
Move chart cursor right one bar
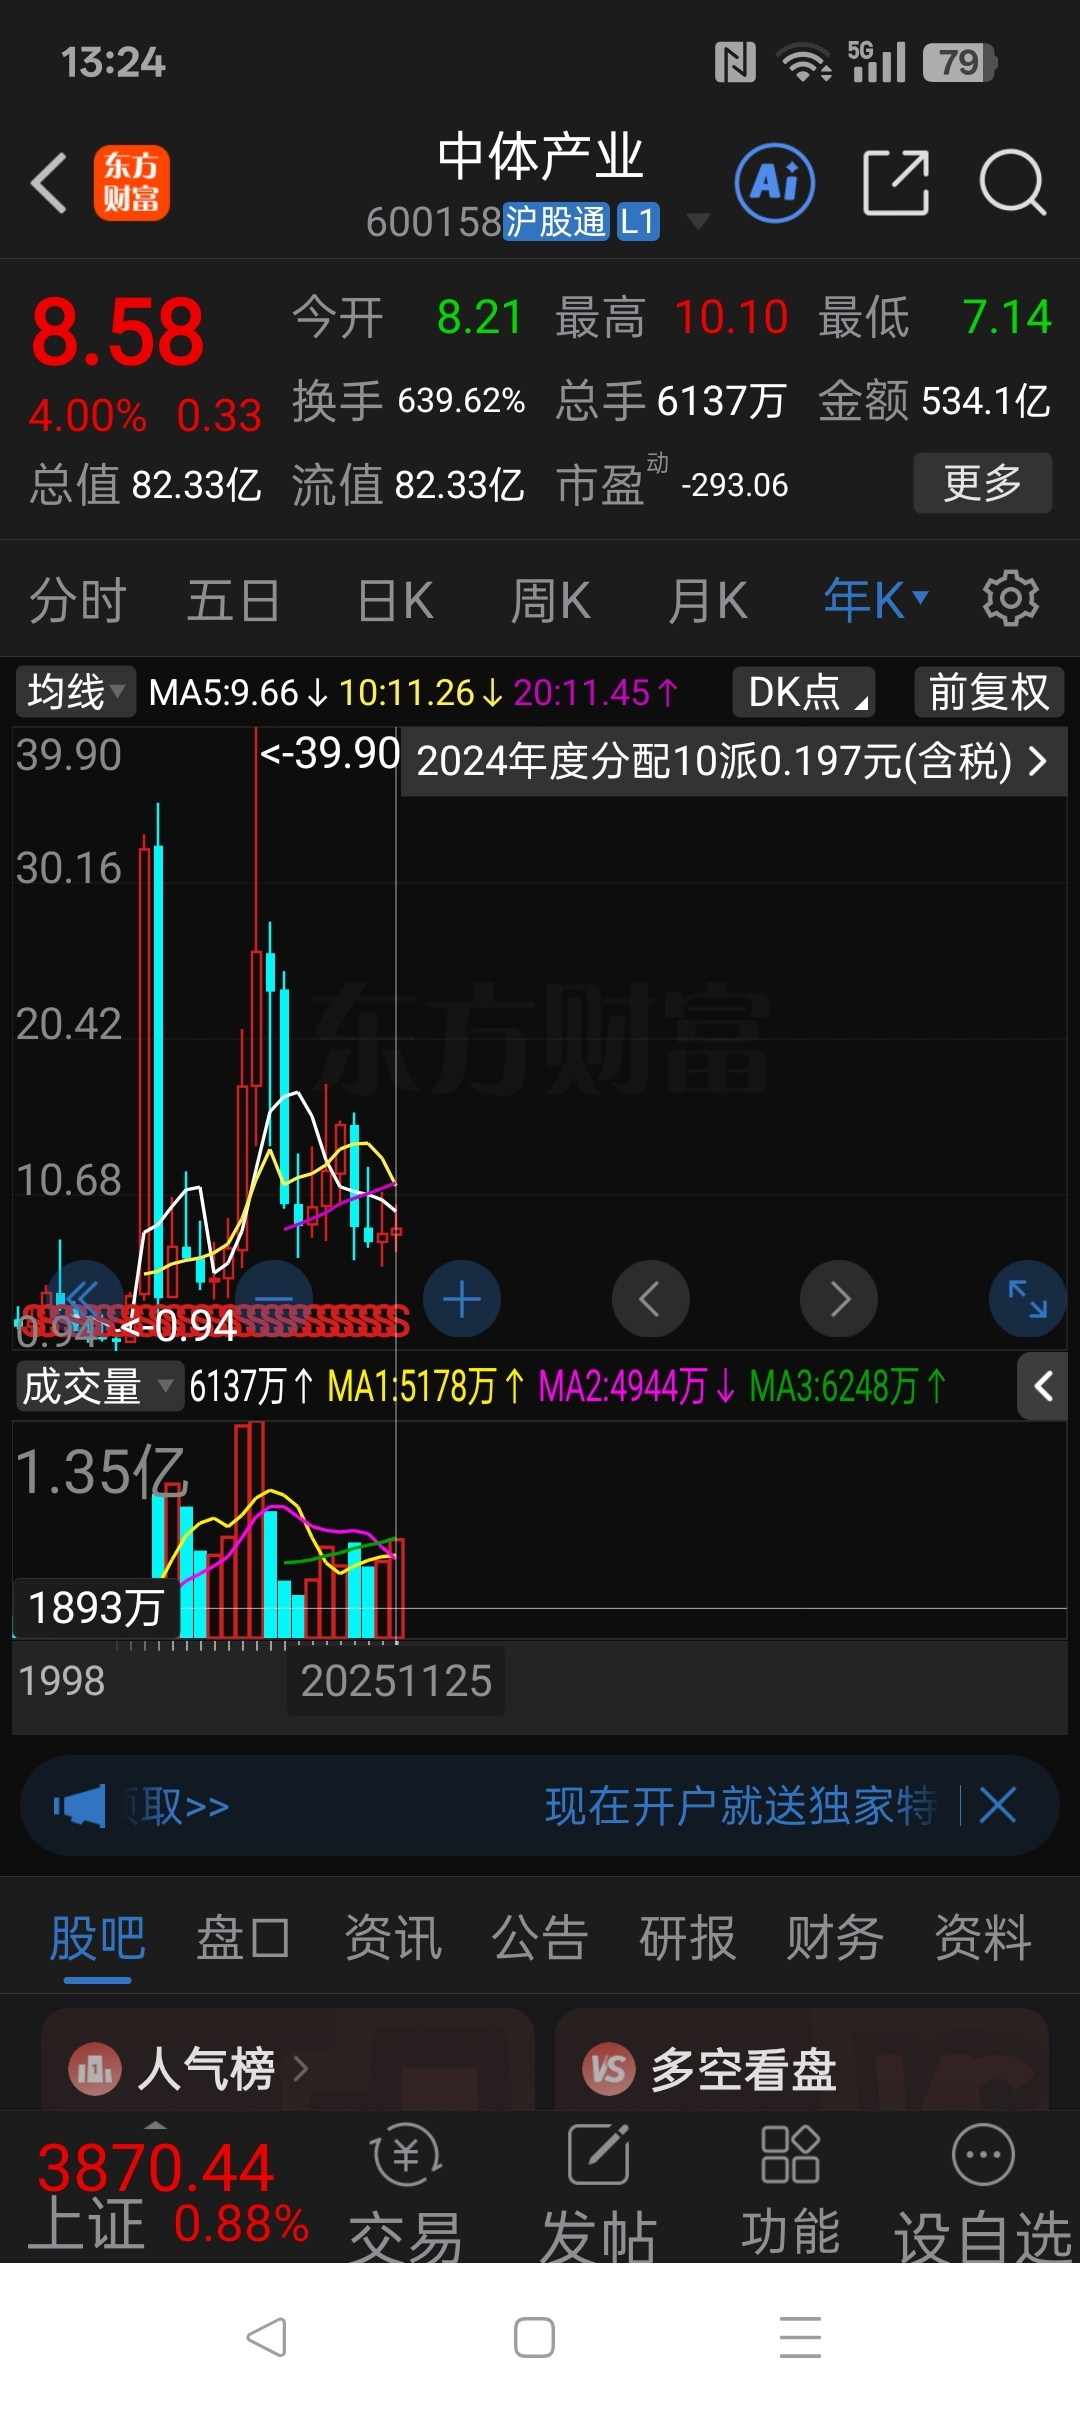coord(839,1299)
